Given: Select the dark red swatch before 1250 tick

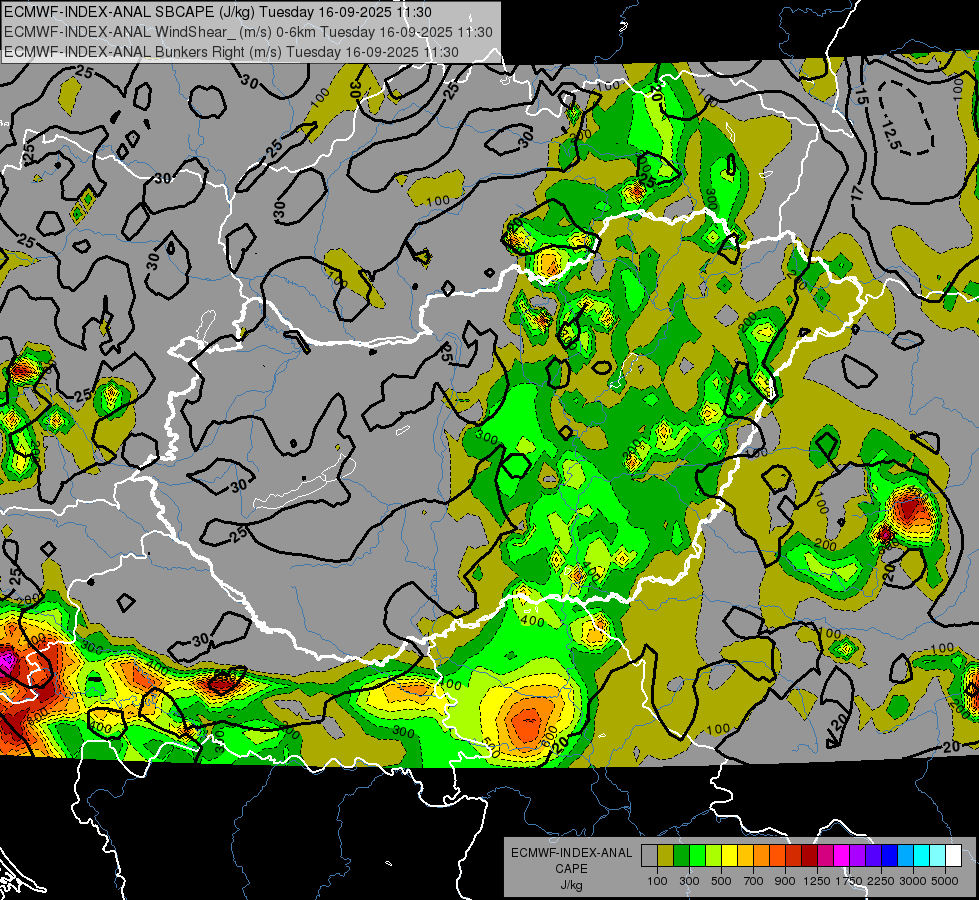Looking at the screenshot, I should click(x=810, y=855).
